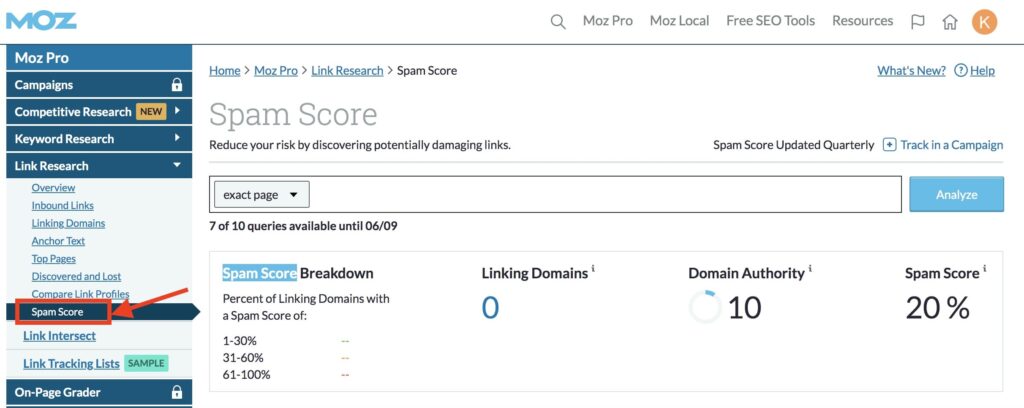Open the Overview link
This screenshot has width=1024, height=408.
pos(54,187)
